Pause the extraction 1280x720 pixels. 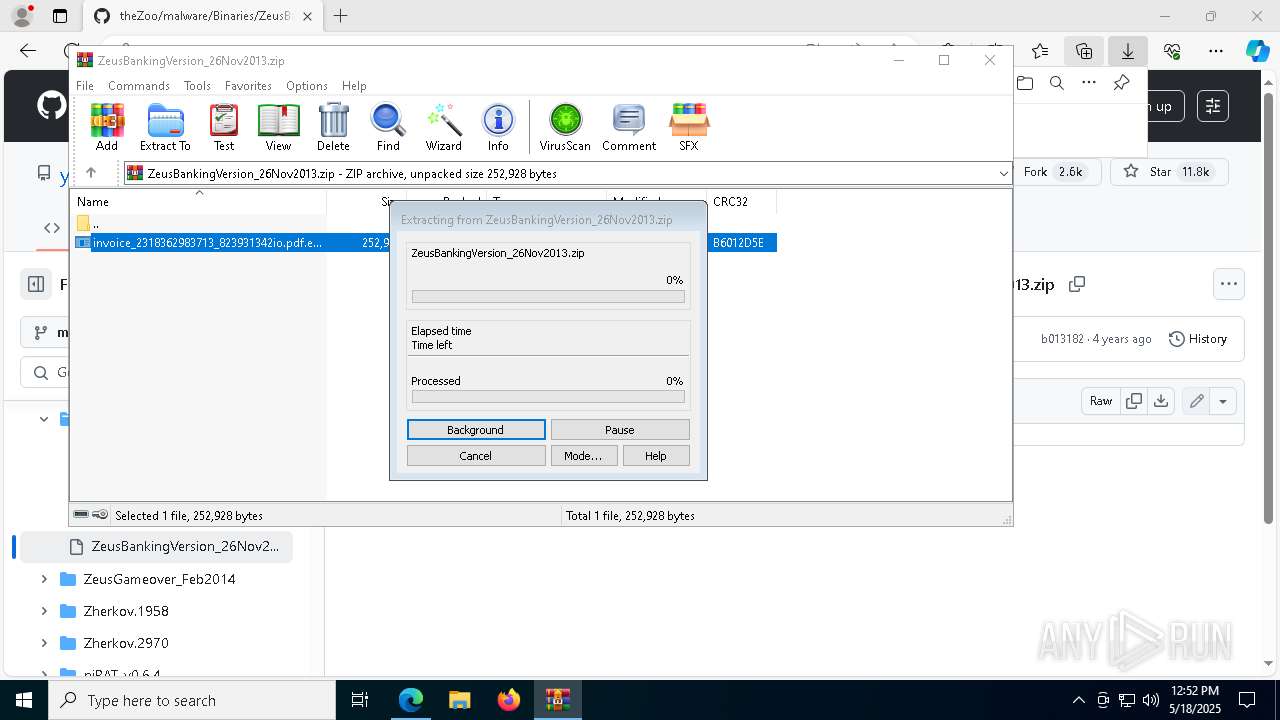[620, 430]
